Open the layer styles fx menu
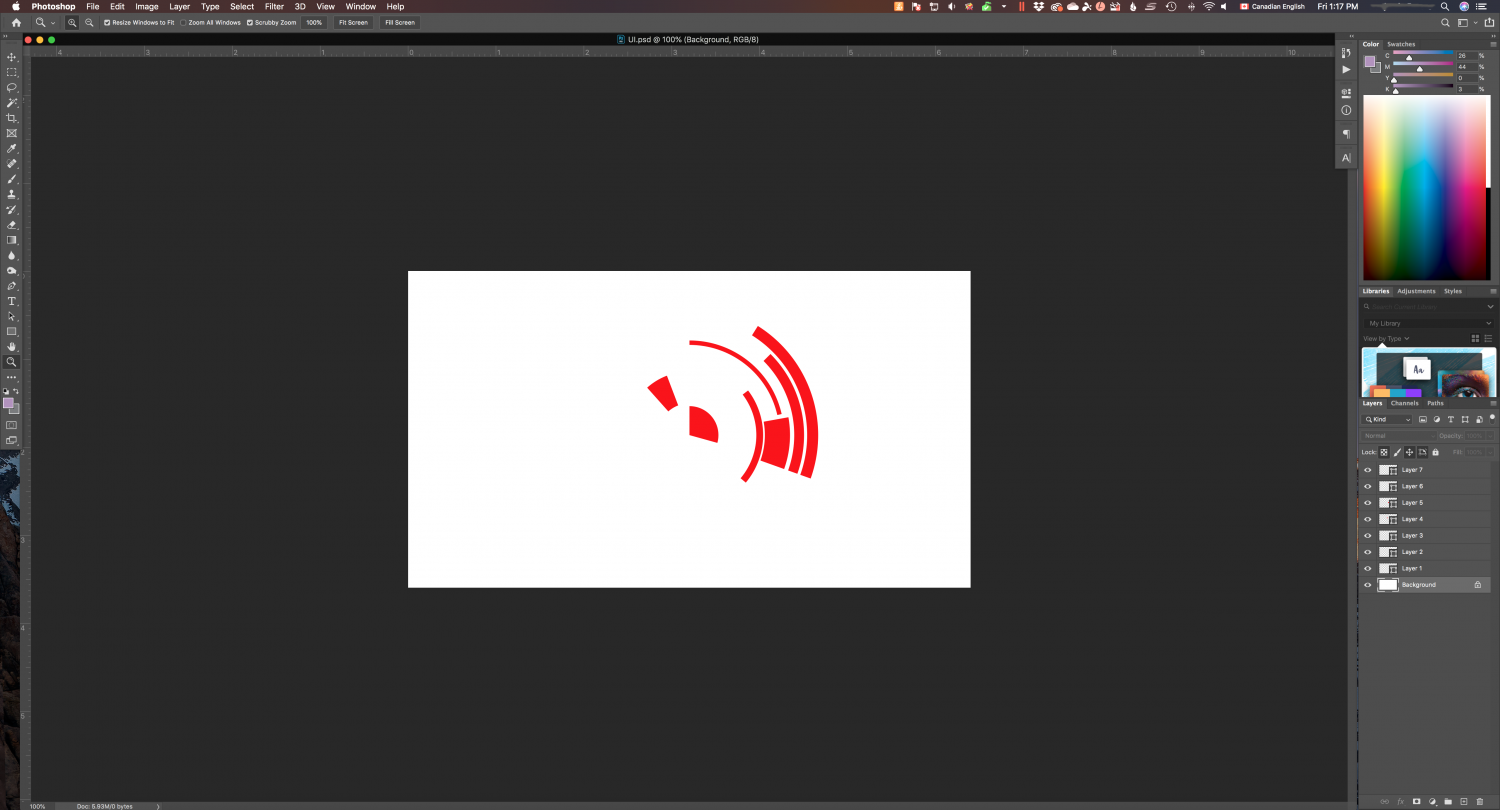The width and height of the screenshot is (1500, 810). [x=1400, y=801]
